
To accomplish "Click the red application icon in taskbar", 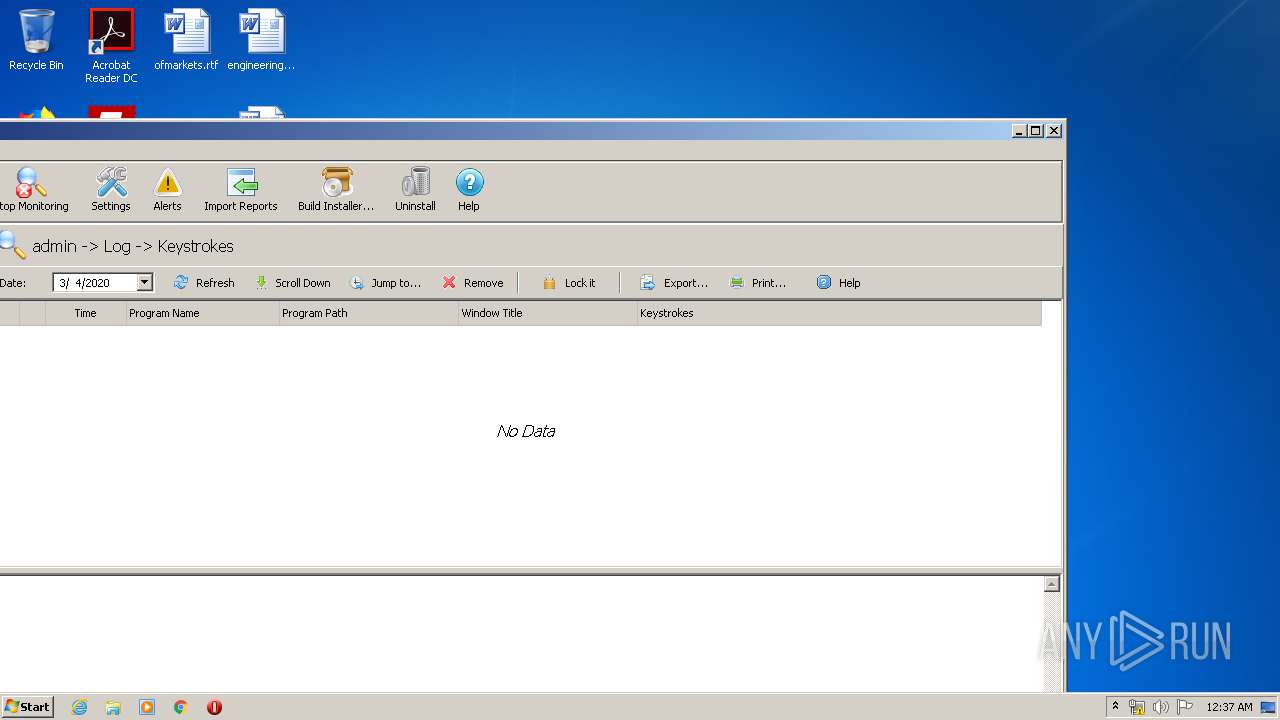I will point(214,707).
